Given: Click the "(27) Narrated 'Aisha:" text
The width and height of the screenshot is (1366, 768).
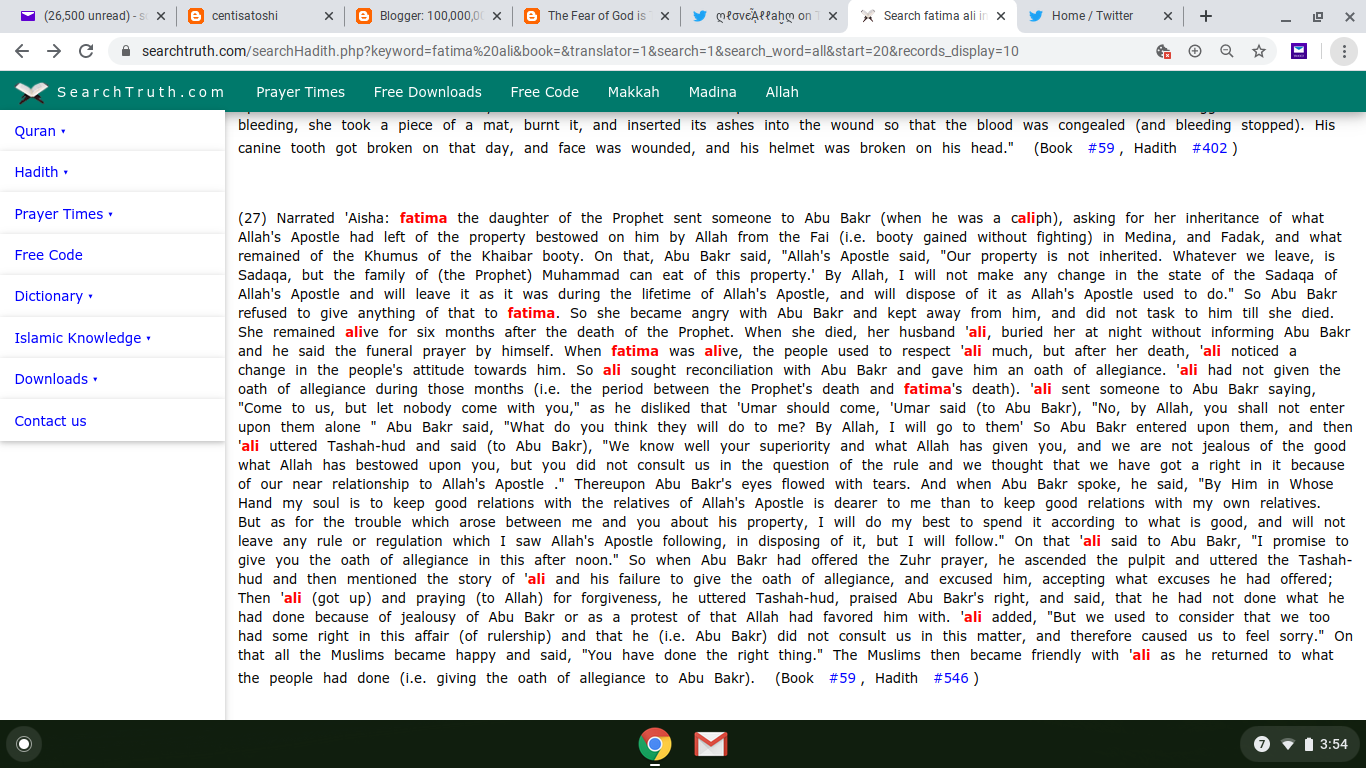Looking at the screenshot, I should (316, 218).
